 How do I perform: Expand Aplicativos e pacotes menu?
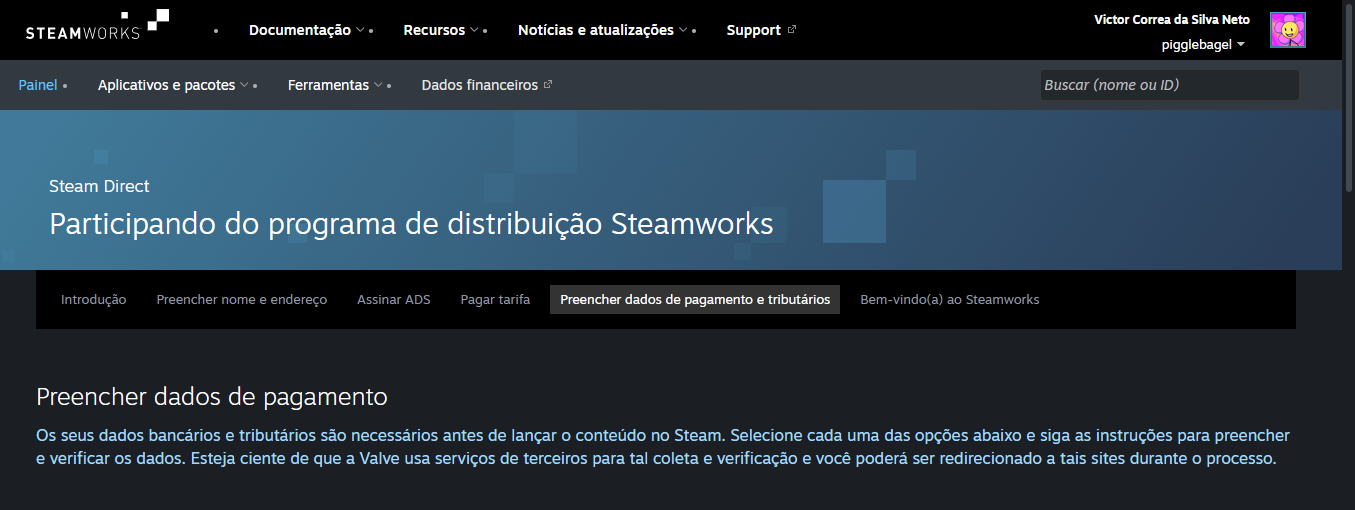click(x=173, y=85)
